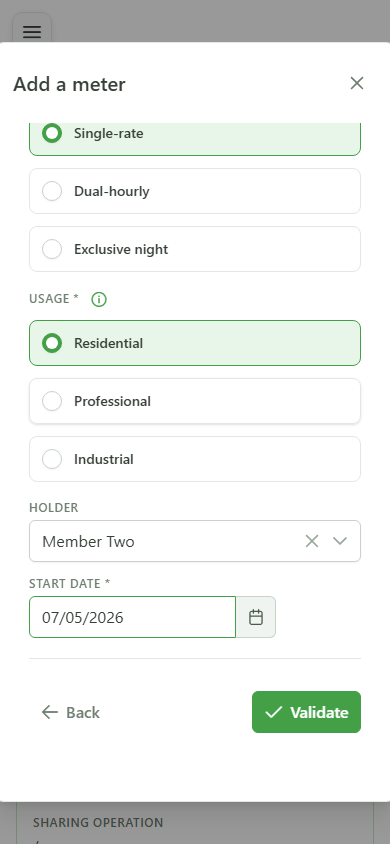Select Residential usage
This screenshot has height=844, width=390.
click(195, 343)
